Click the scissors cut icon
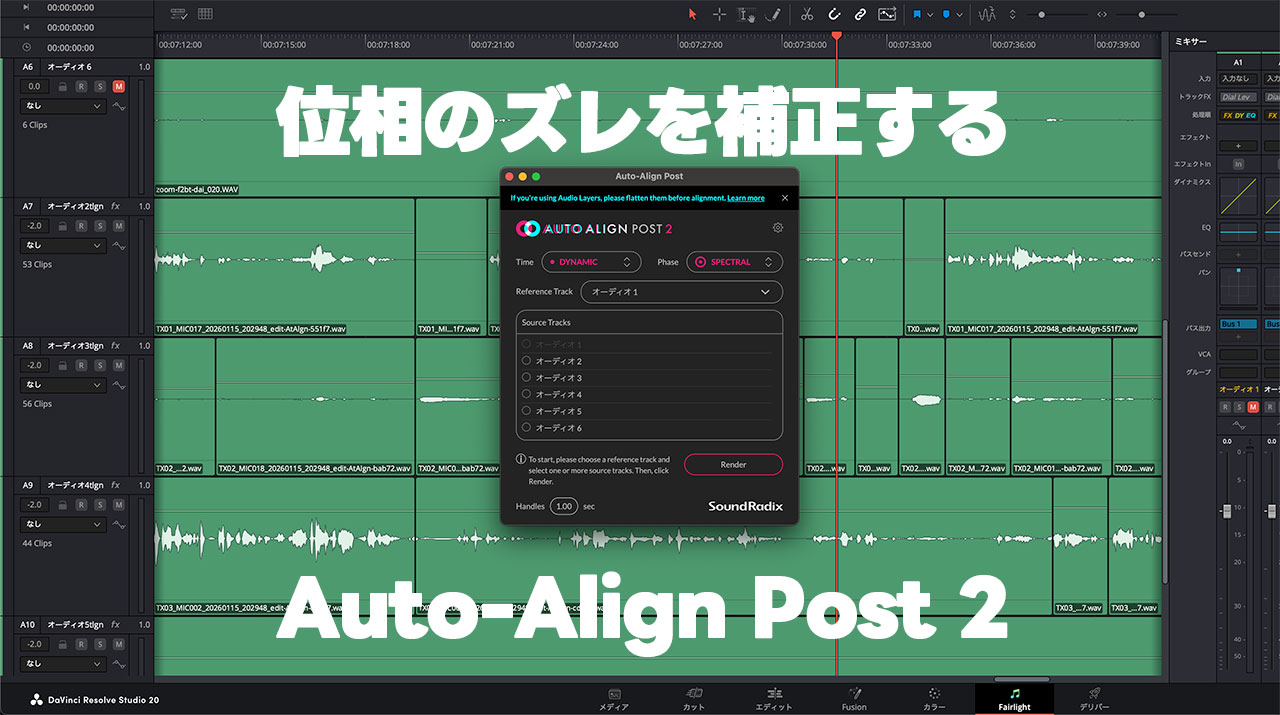Image resolution: width=1280 pixels, height=715 pixels. [x=808, y=14]
